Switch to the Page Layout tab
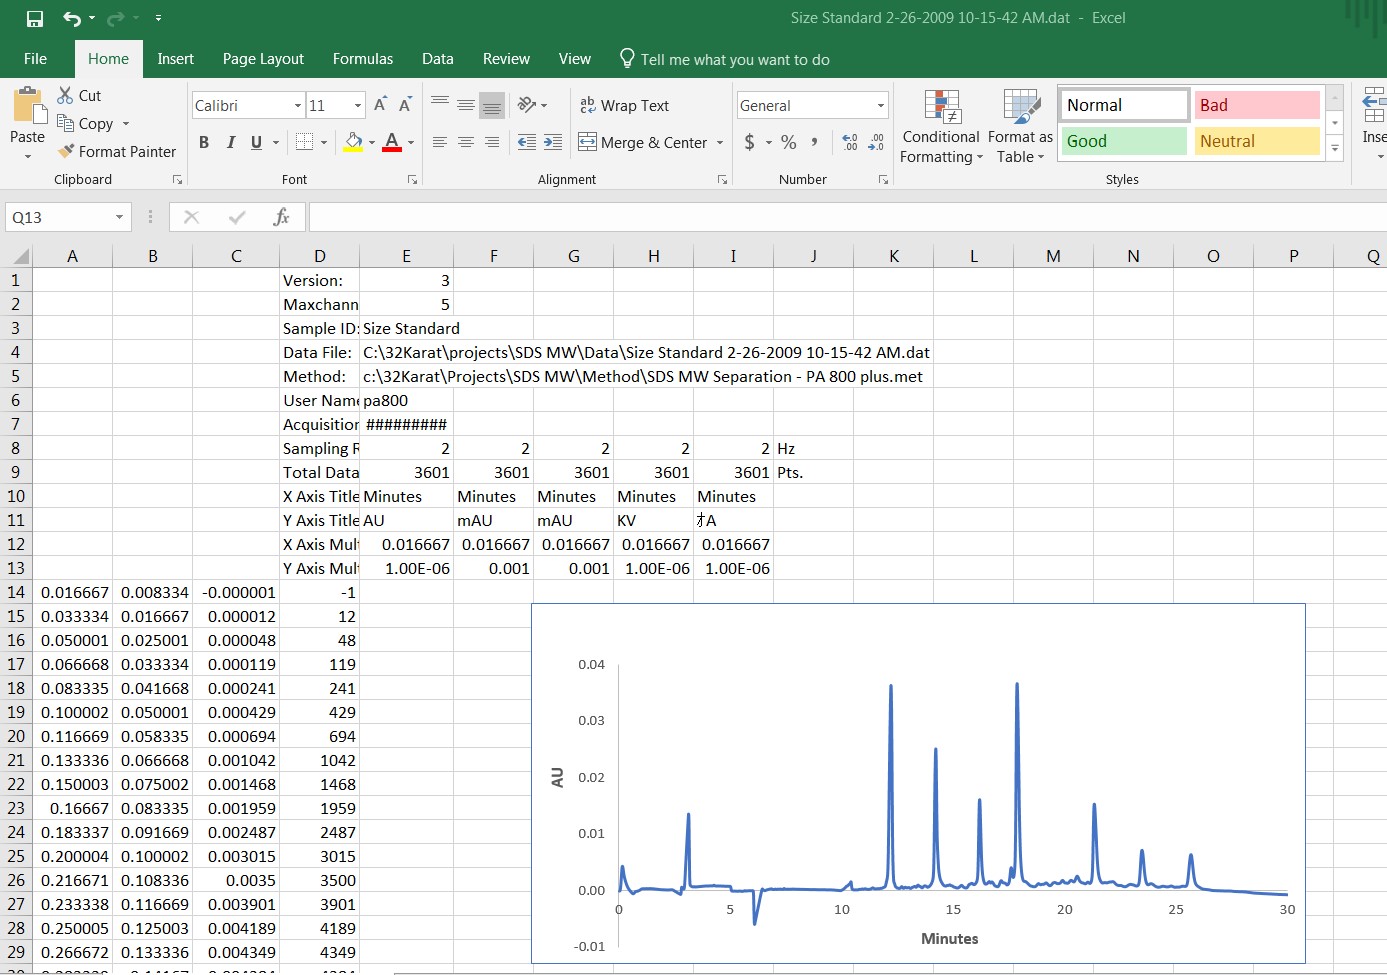This screenshot has height=975, width=1387. click(x=263, y=59)
